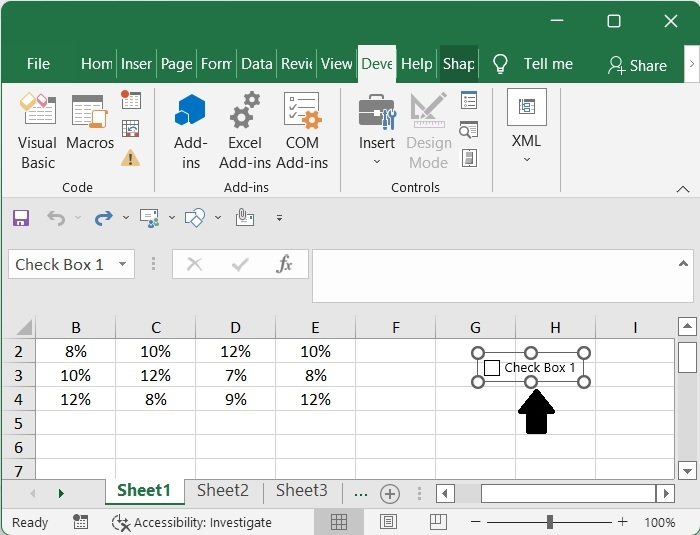700x535 pixels.
Task: Add a new sheet with plus button
Action: tap(390, 494)
